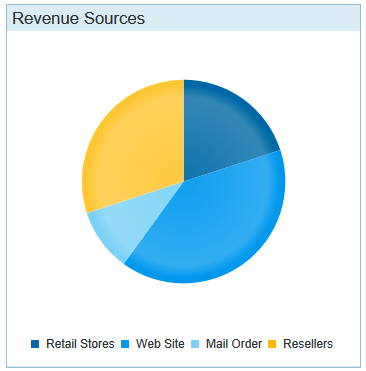Click the Resellers legend text
Screen dimensions: 366x371
[308, 344]
